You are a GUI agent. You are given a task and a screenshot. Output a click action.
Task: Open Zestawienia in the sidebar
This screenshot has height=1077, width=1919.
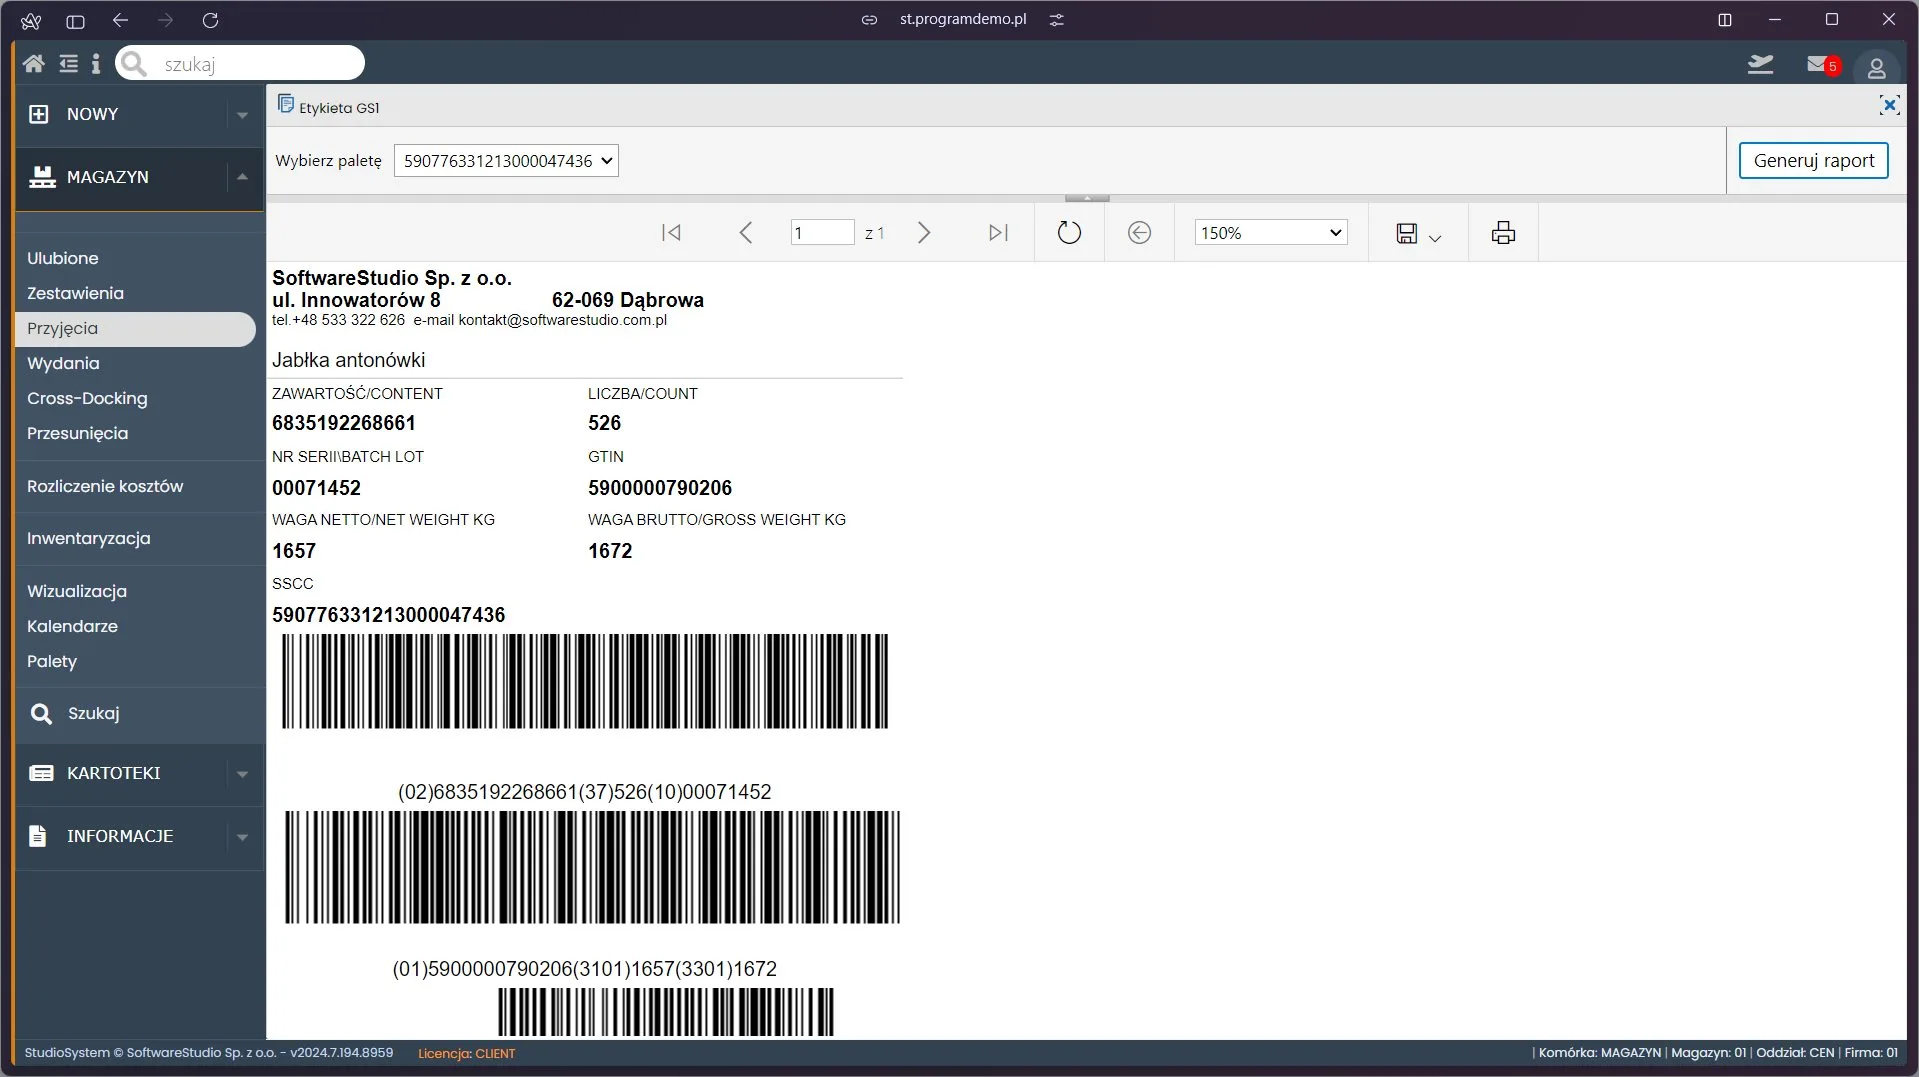point(76,293)
